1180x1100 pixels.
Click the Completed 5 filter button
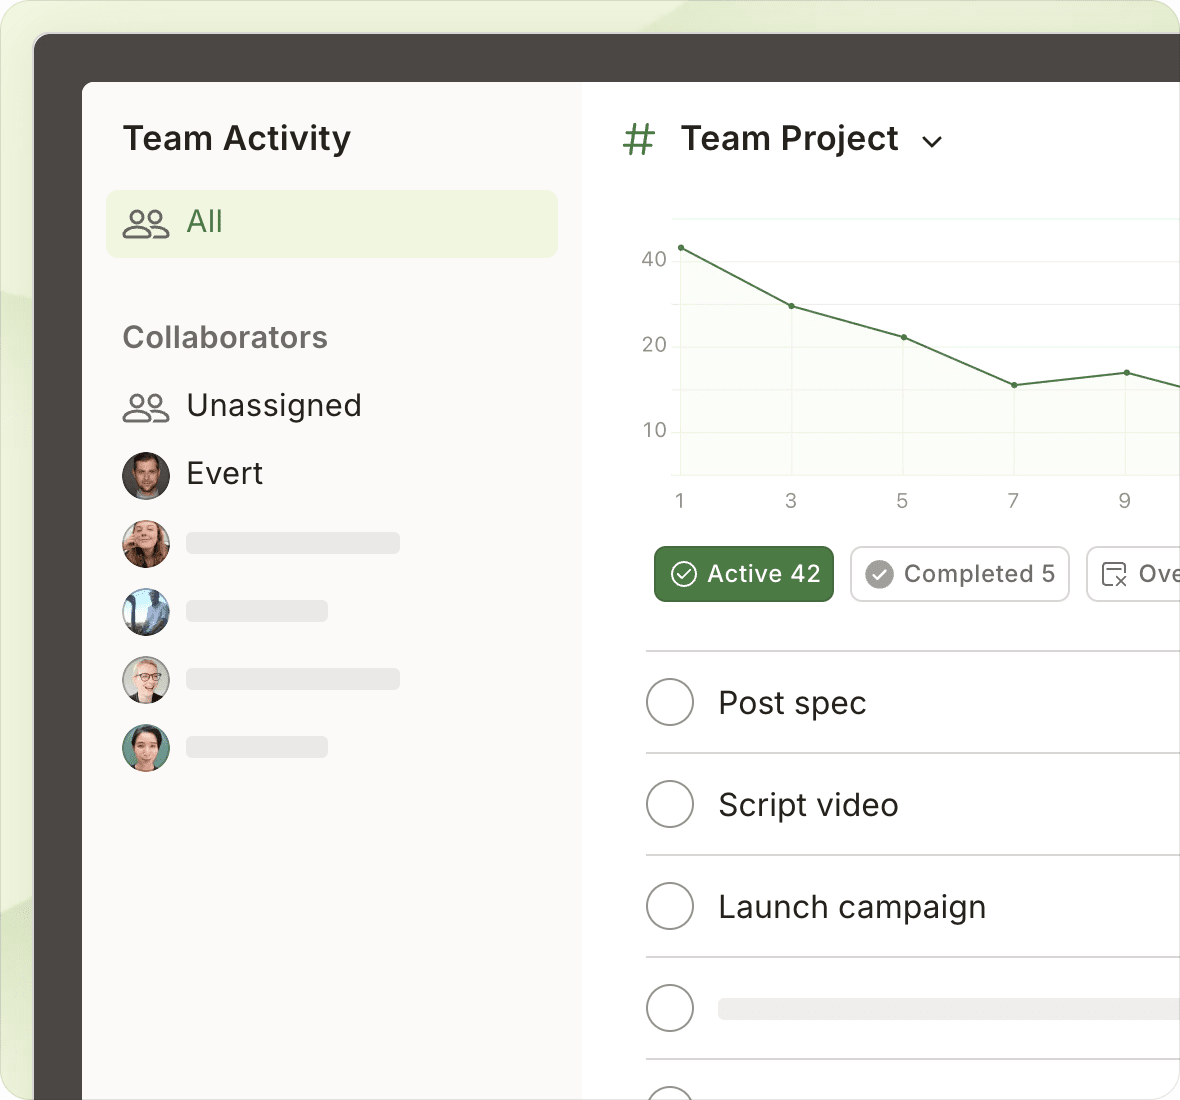point(959,574)
